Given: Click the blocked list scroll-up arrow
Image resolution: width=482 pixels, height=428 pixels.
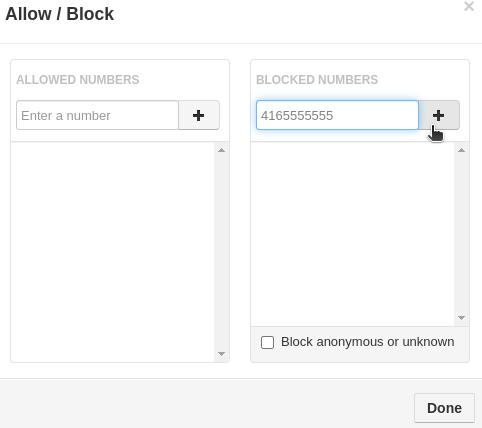Looking at the screenshot, I should point(461,150).
